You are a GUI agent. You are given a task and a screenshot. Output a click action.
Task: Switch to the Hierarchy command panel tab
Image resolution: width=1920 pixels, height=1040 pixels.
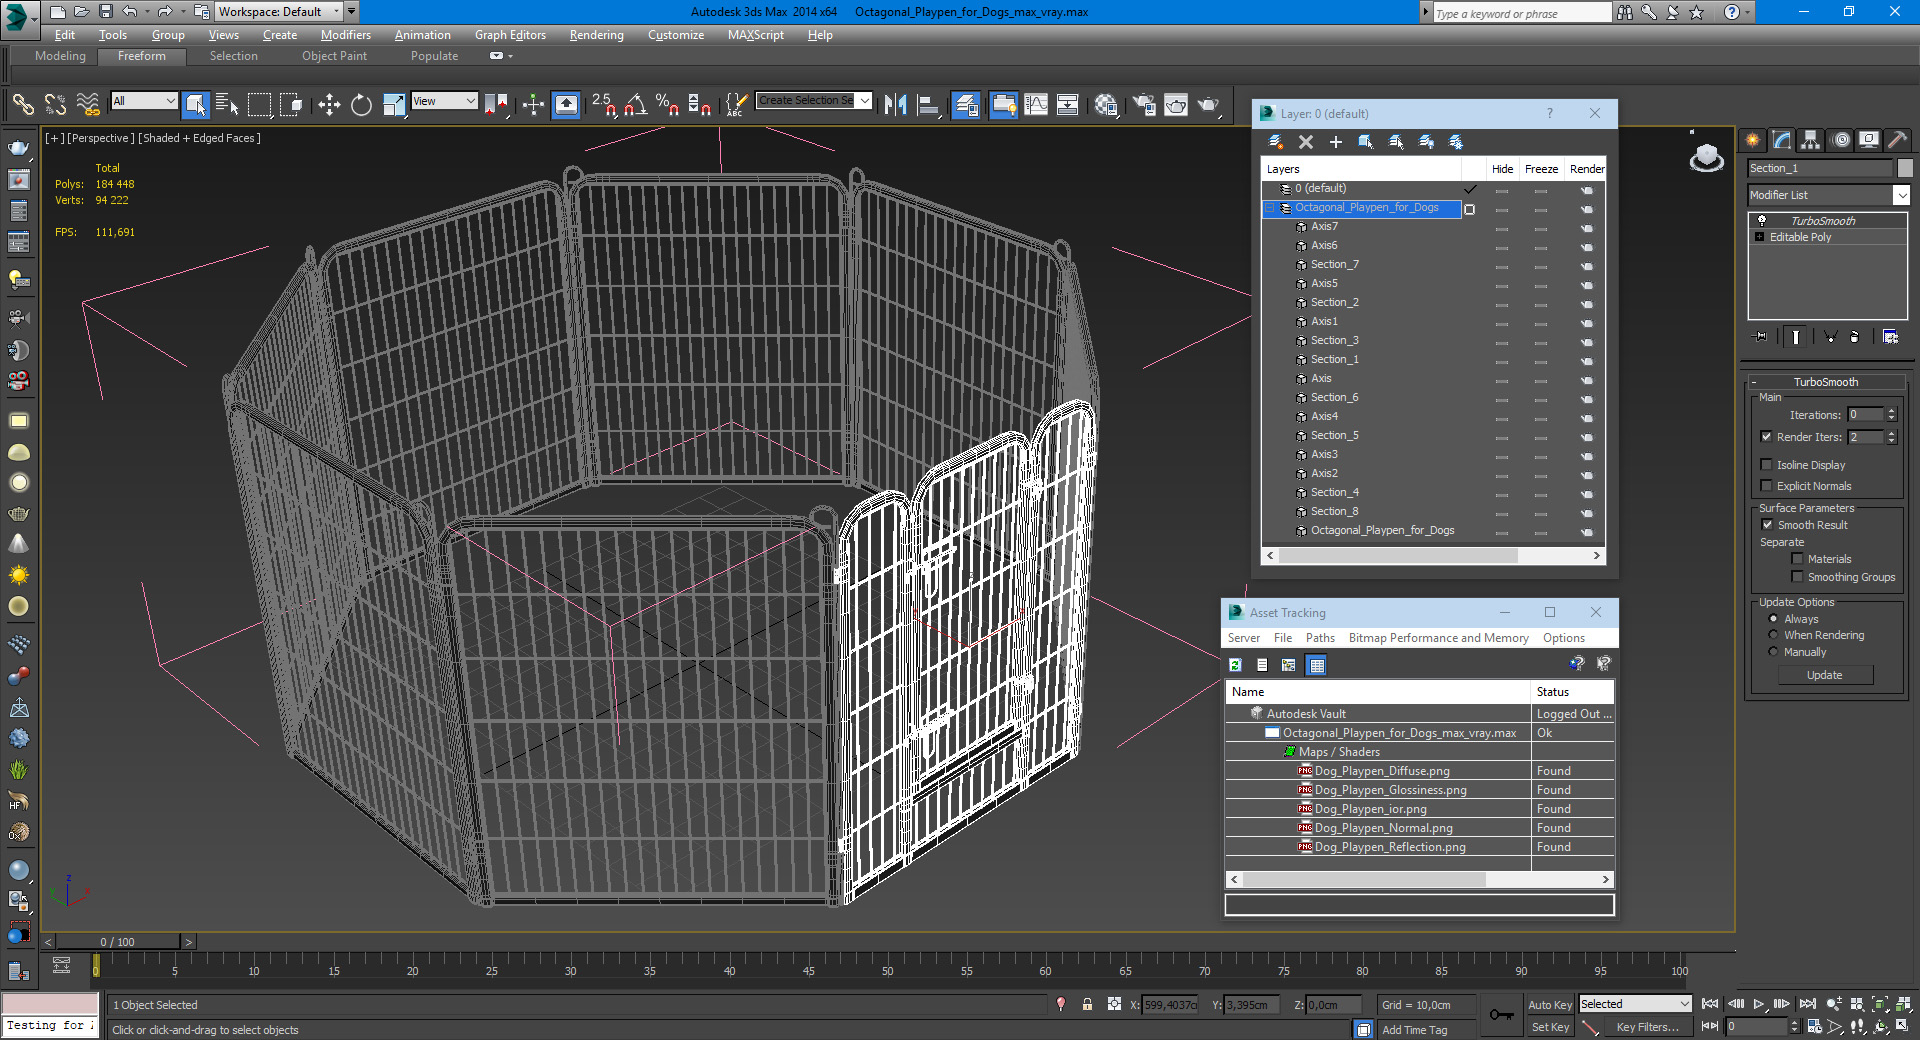coord(1810,140)
